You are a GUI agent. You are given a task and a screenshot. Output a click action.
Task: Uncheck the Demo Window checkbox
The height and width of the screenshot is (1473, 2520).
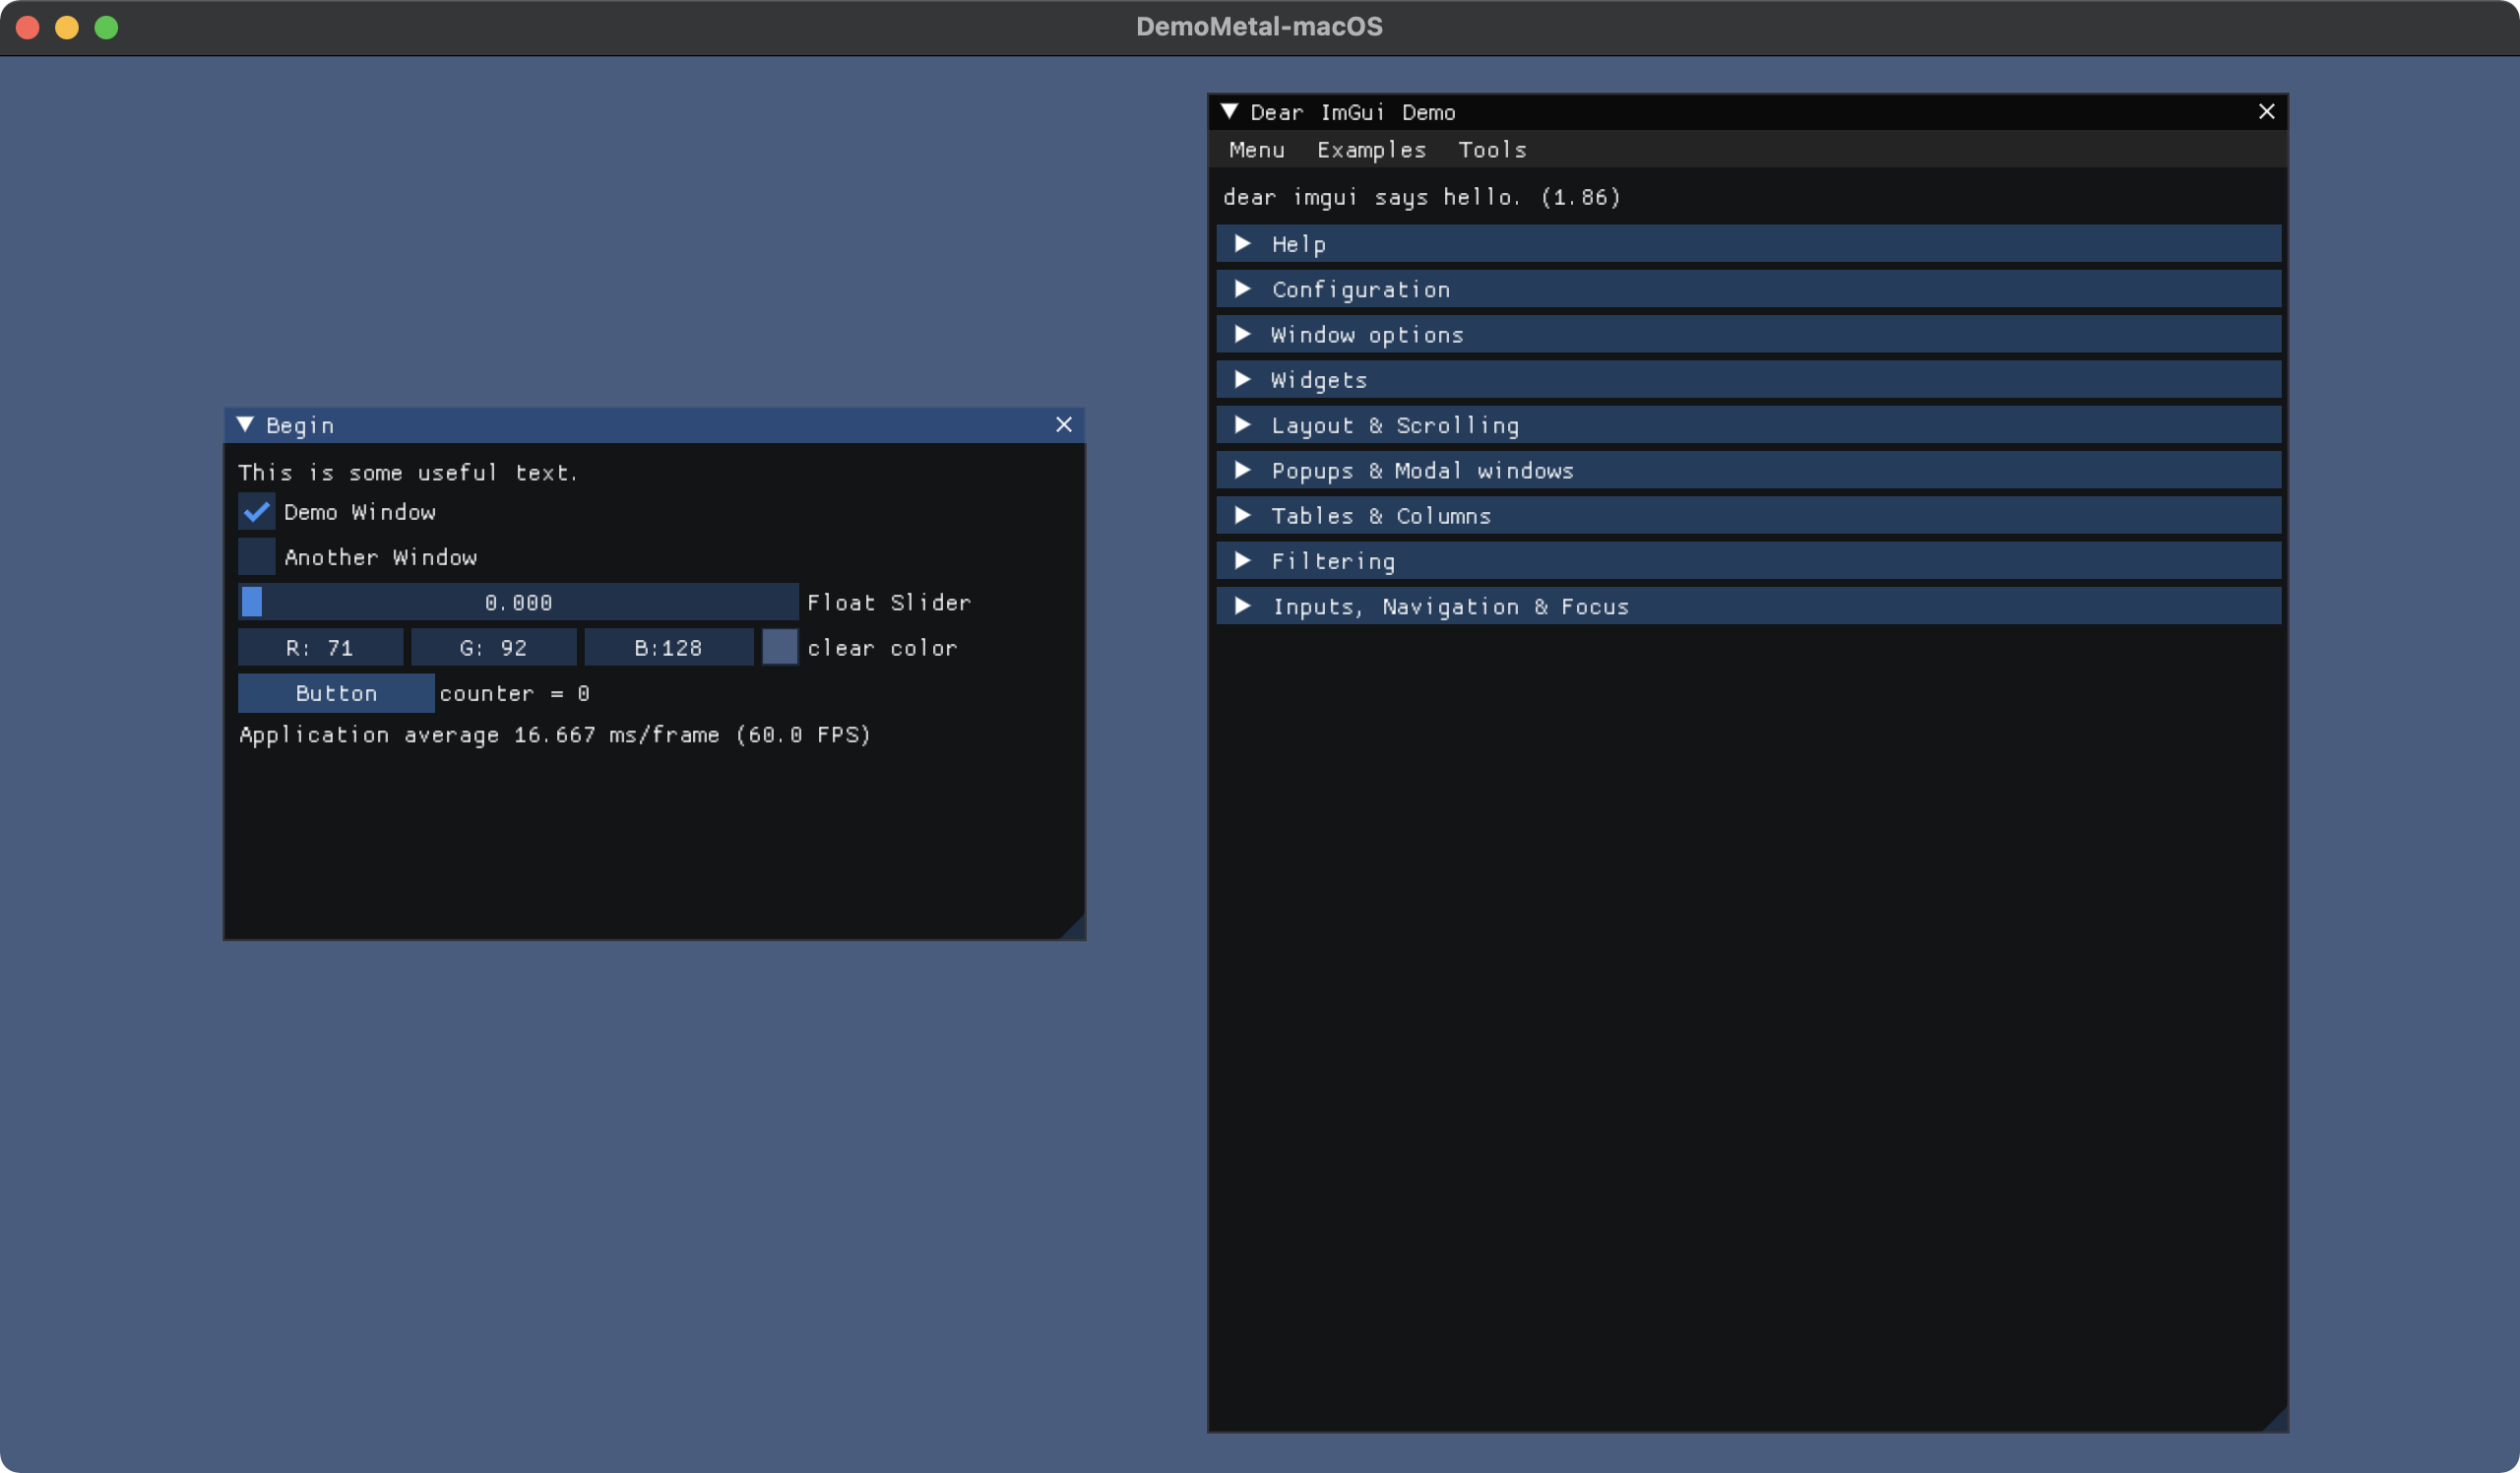point(256,512)
